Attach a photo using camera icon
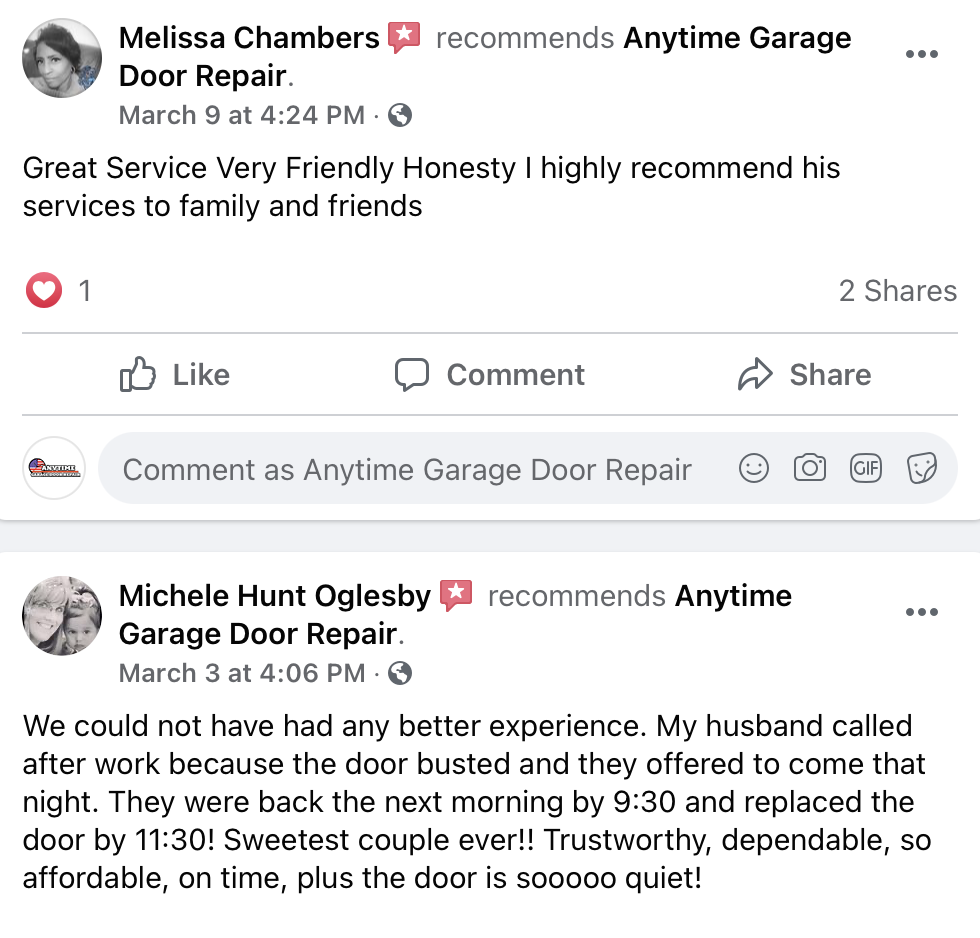980x938 pixels. pos(810,468)
